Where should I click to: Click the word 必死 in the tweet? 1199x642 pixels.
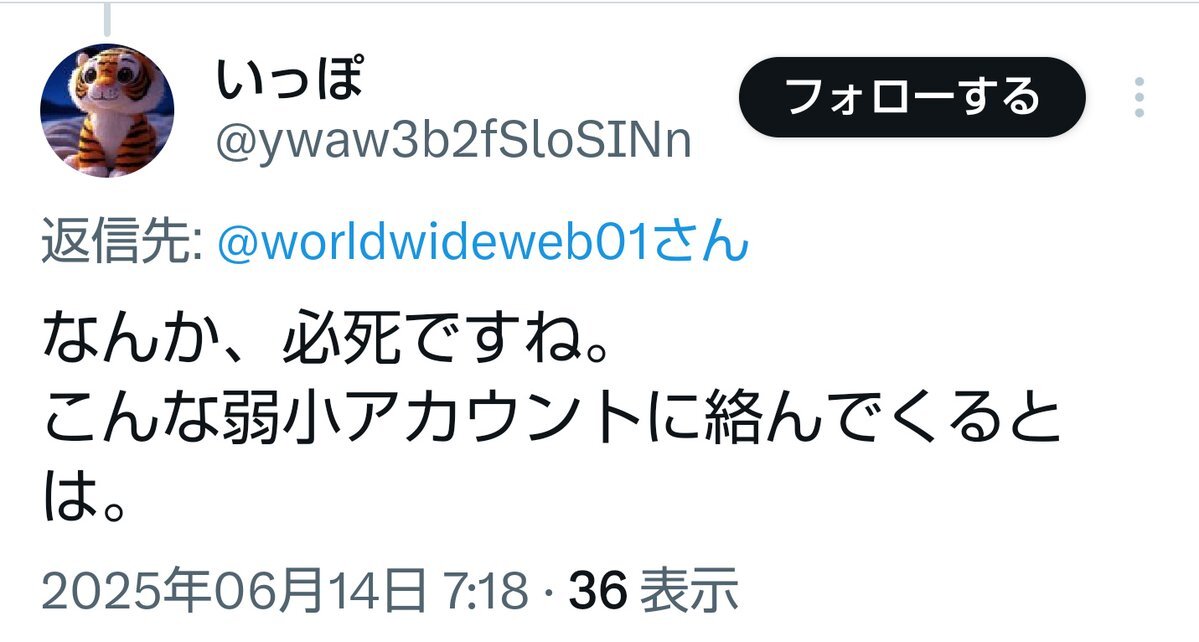(x=341, y=338)
